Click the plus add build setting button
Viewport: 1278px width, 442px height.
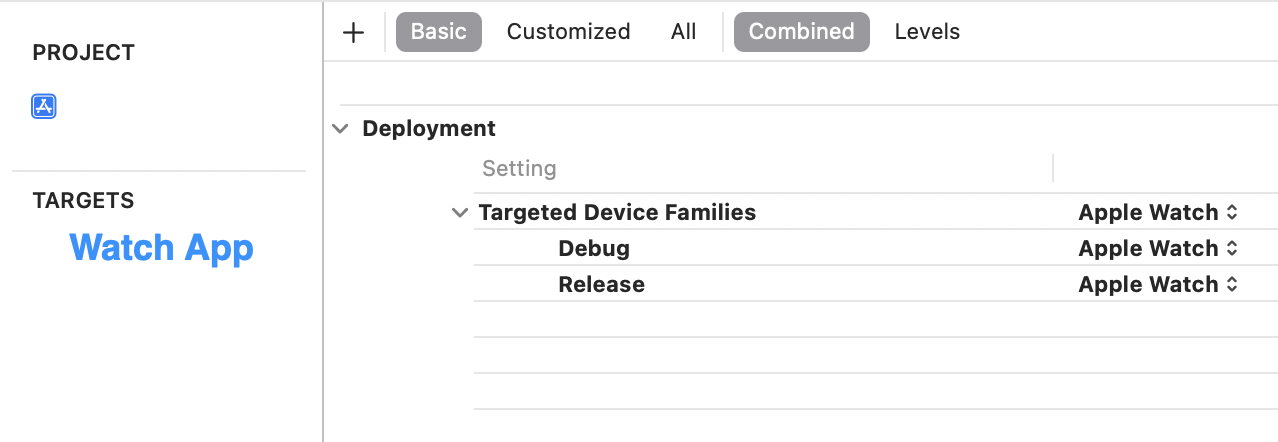tap(353, 32)
